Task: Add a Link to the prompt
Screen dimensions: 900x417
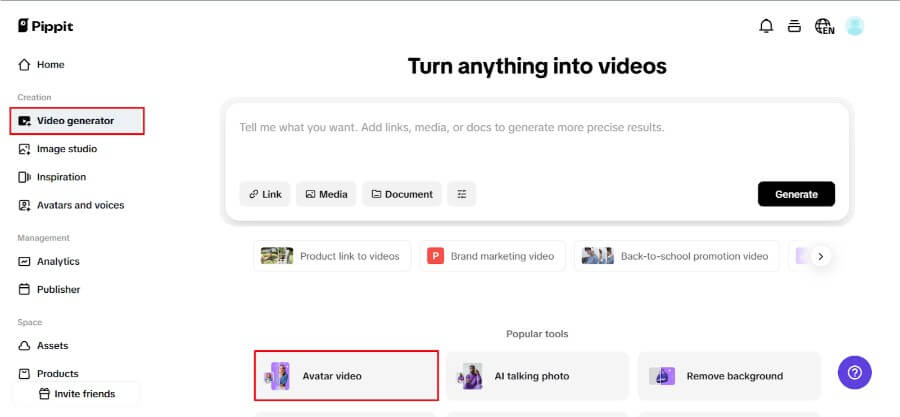Action: (x=265, y=194)
